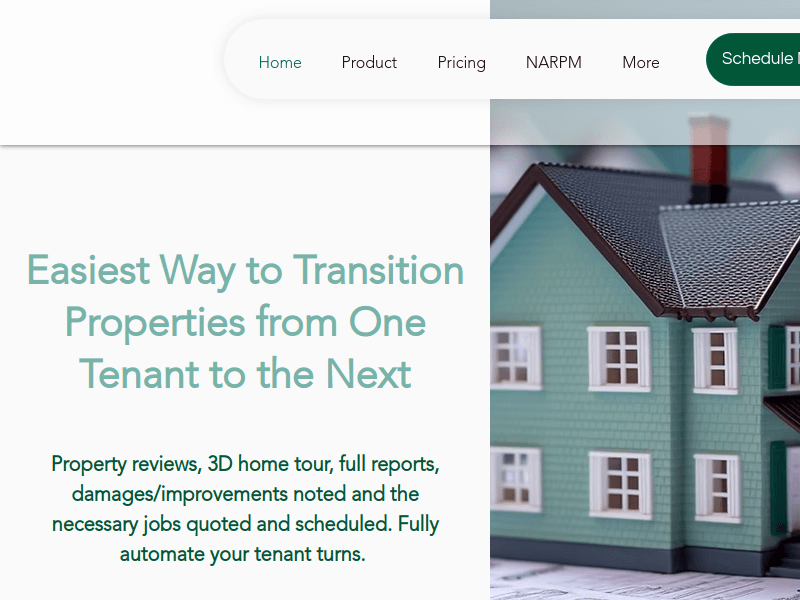The height and width of the screenshot is (600, 800).
Task: Click the green Schedule button
Action: [753, 59]
